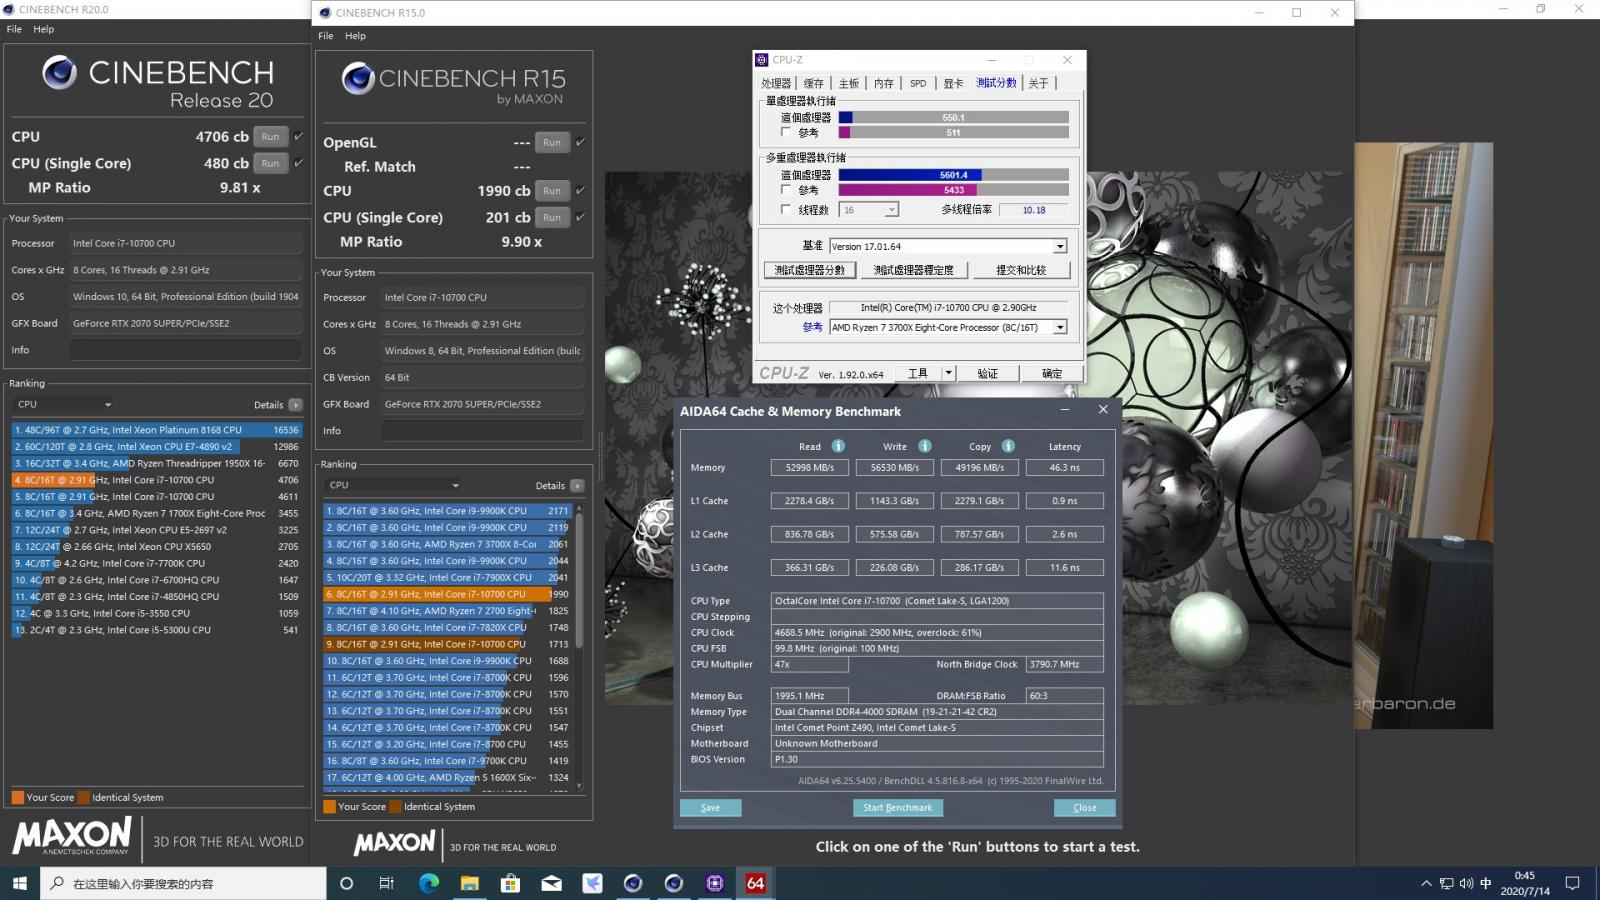1600x900 pixels.
Task: Click 提交和比較 submit and compare button
Action: pos(1021,270)
